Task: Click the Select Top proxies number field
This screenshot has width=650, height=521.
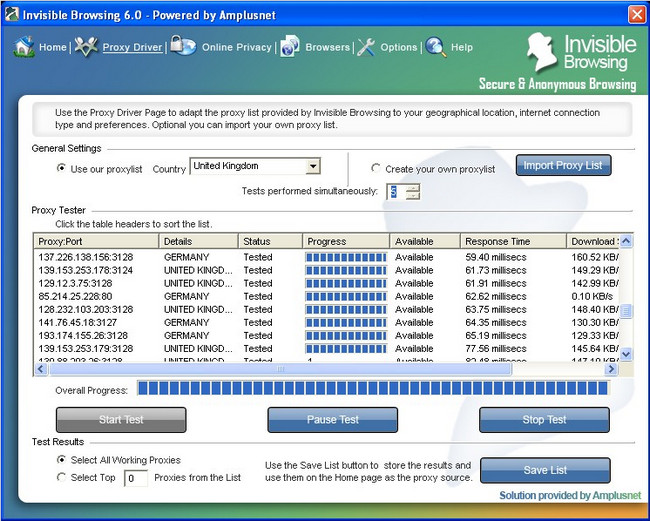Action: [x=135, y=478]
